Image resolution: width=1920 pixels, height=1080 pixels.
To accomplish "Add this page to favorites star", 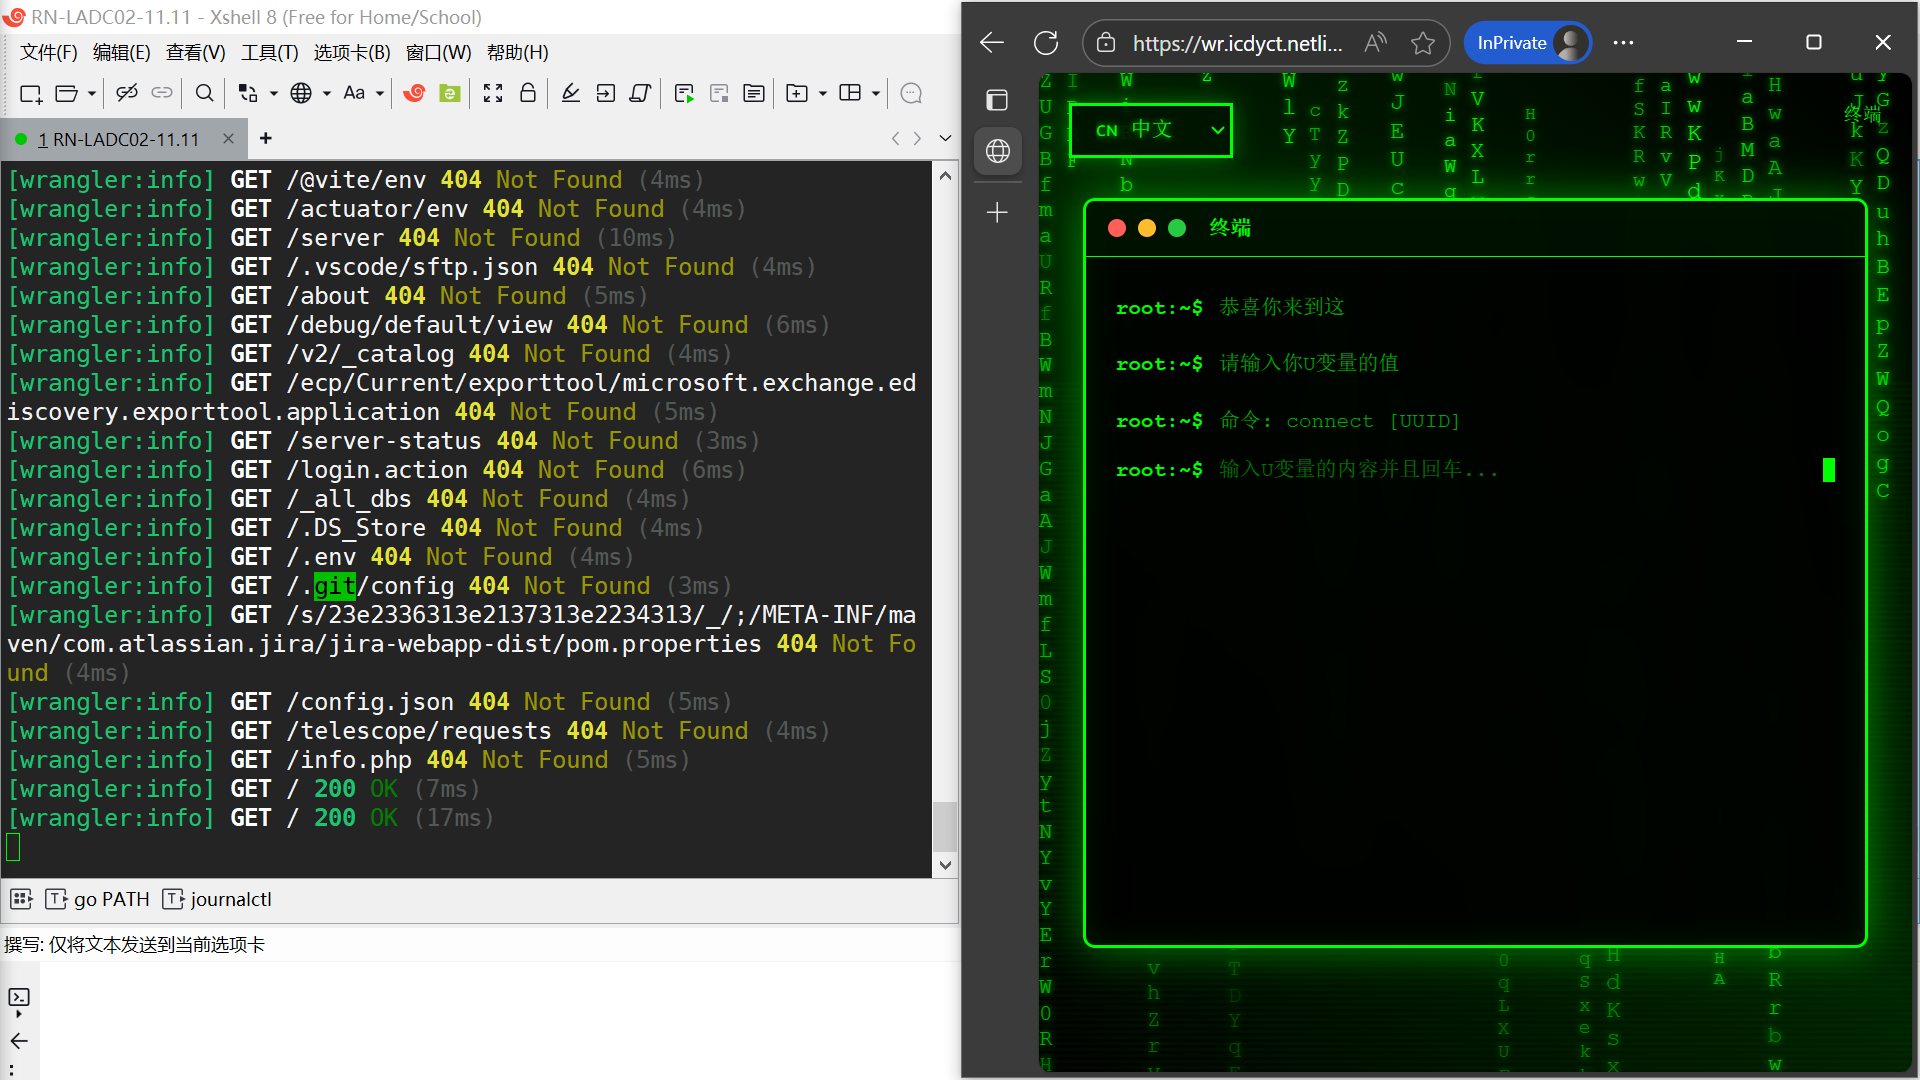I will [x=1422, y=43].
